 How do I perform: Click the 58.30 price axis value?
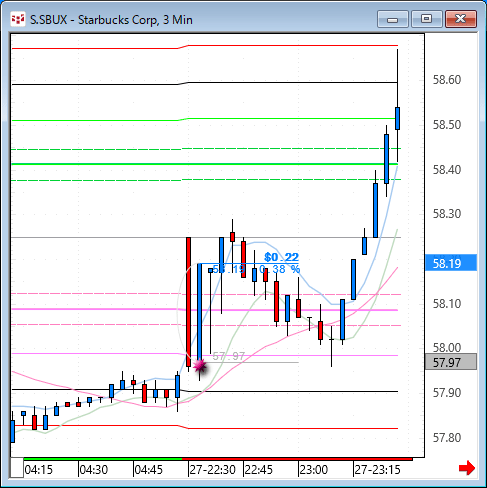(x=447, y=214)
